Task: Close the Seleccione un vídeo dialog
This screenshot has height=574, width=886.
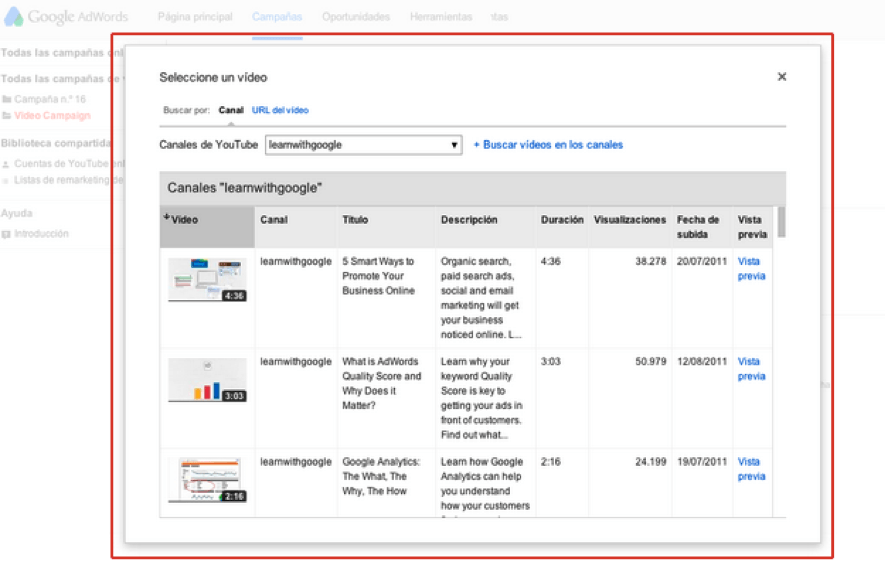Action: click(x=782, y=77)
